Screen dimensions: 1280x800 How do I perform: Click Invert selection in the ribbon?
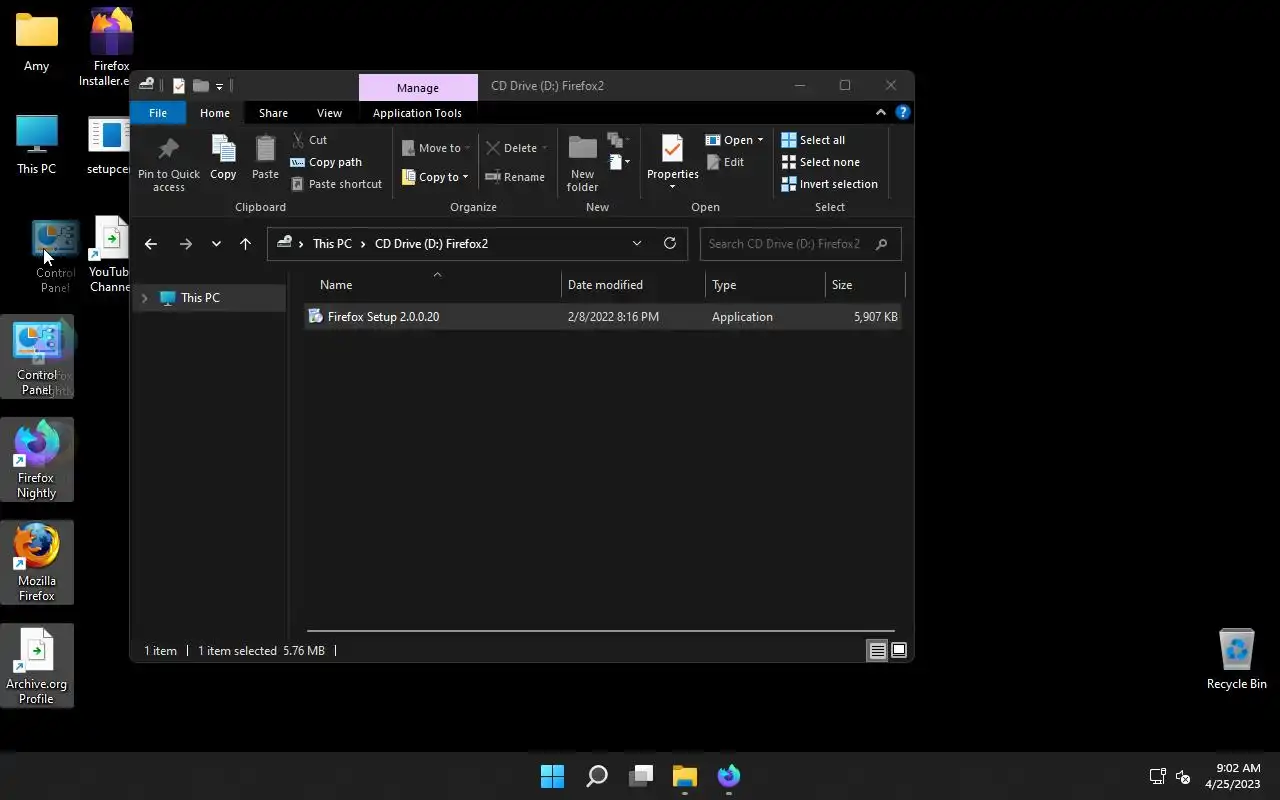click(x=829, y=184)
